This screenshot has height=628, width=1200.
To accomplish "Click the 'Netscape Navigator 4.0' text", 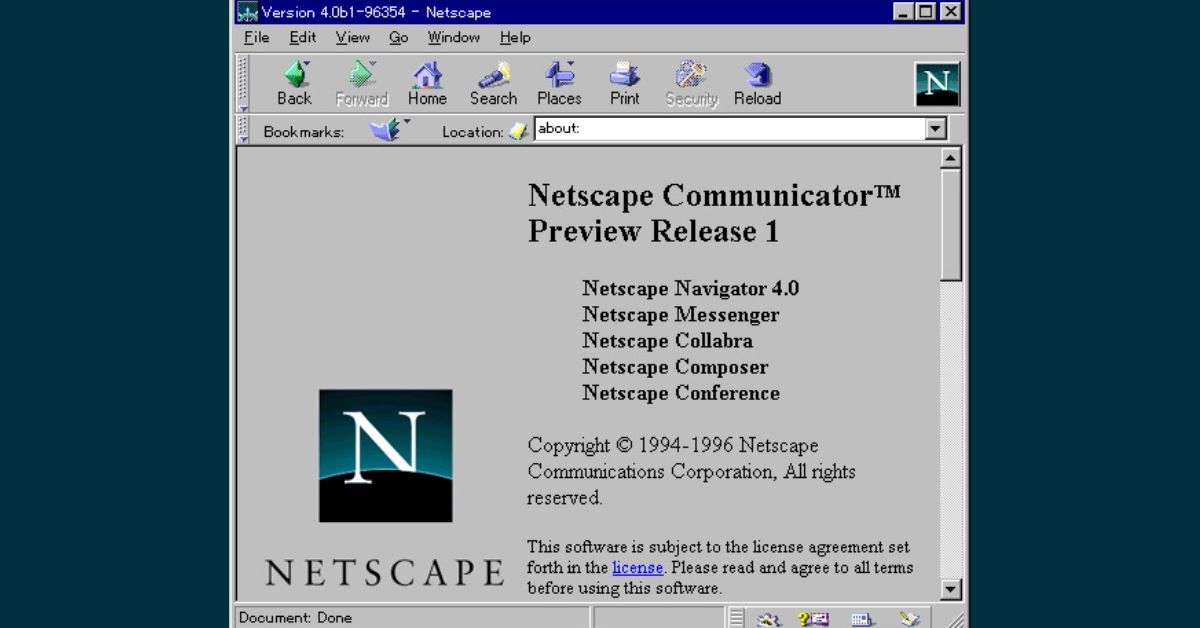I will pos(691,289).
